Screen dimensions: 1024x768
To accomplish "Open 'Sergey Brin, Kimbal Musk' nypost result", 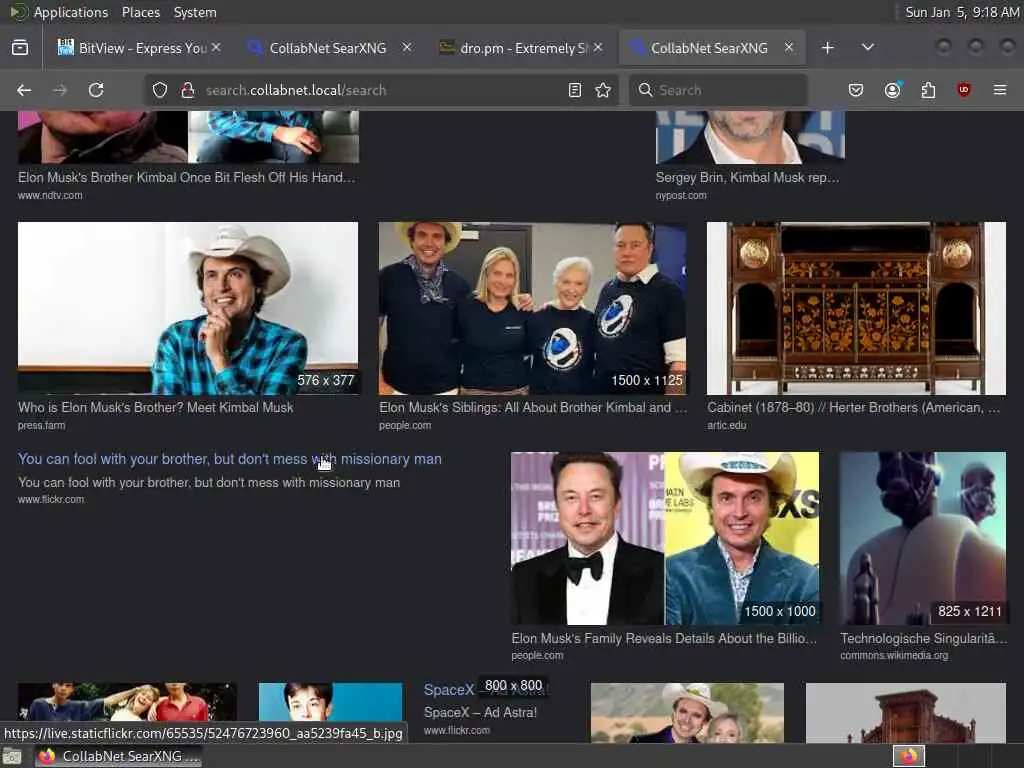I will point(747,177).
